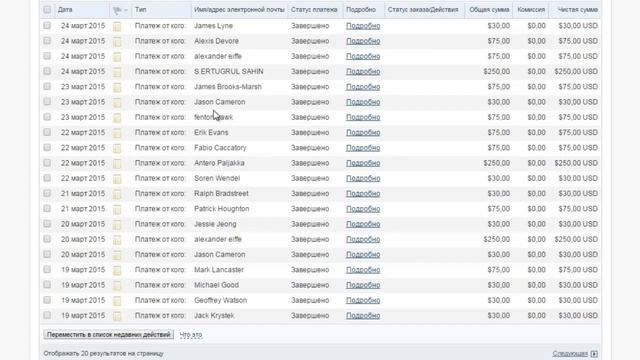Click the note icon in Soren Wendel row
The image size is (640, 360).
[117, 179]
